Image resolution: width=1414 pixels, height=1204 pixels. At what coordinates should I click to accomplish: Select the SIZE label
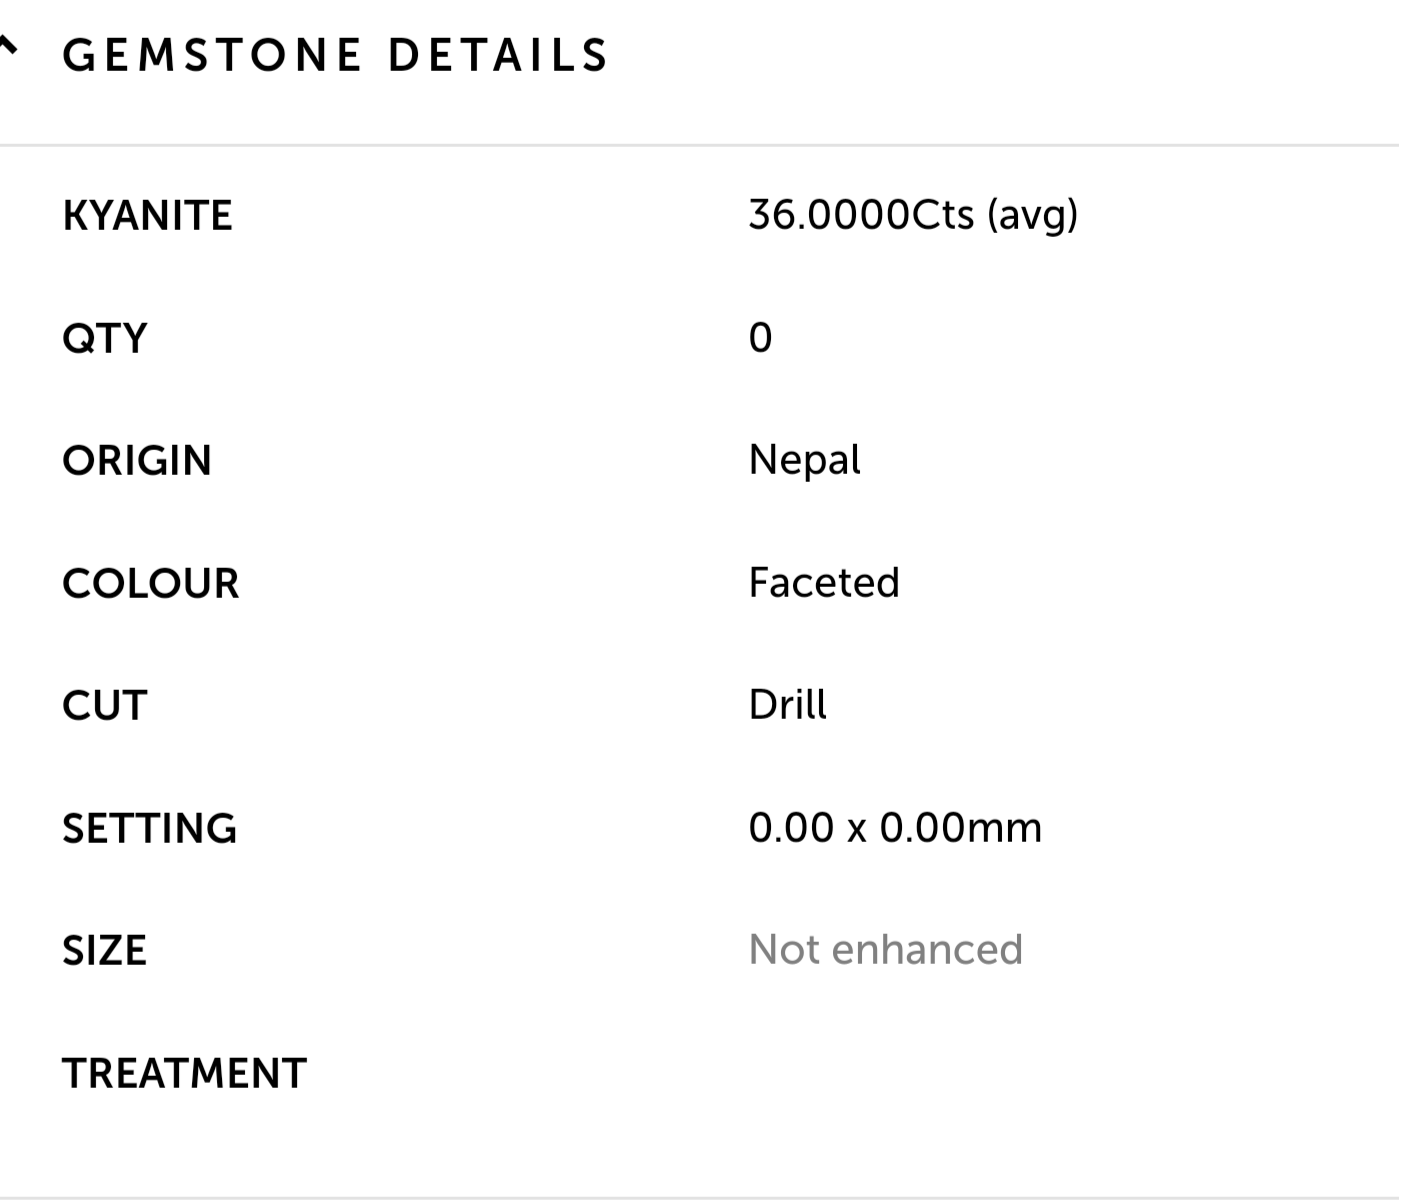pyautogui.click(x=105, y=951)
